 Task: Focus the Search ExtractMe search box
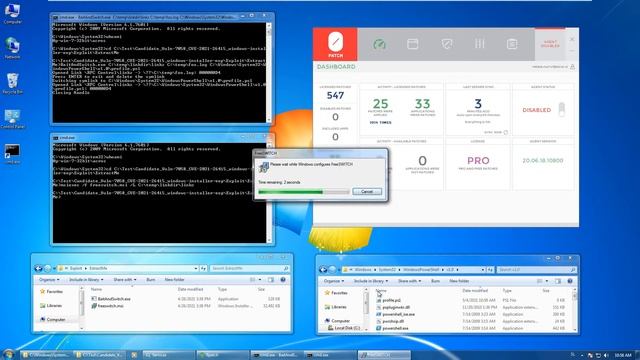[x=249, y=268]
